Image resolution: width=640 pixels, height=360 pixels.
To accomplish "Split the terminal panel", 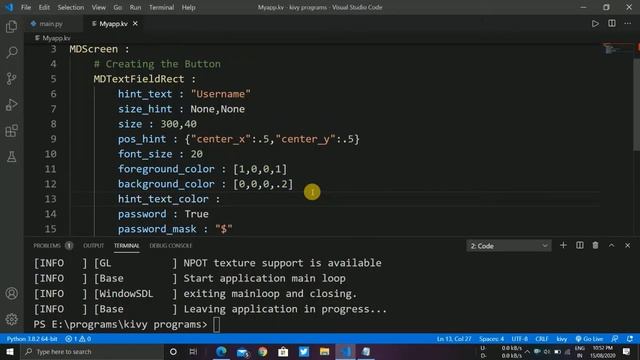I will pyautogui.click(x=580, y=245).
